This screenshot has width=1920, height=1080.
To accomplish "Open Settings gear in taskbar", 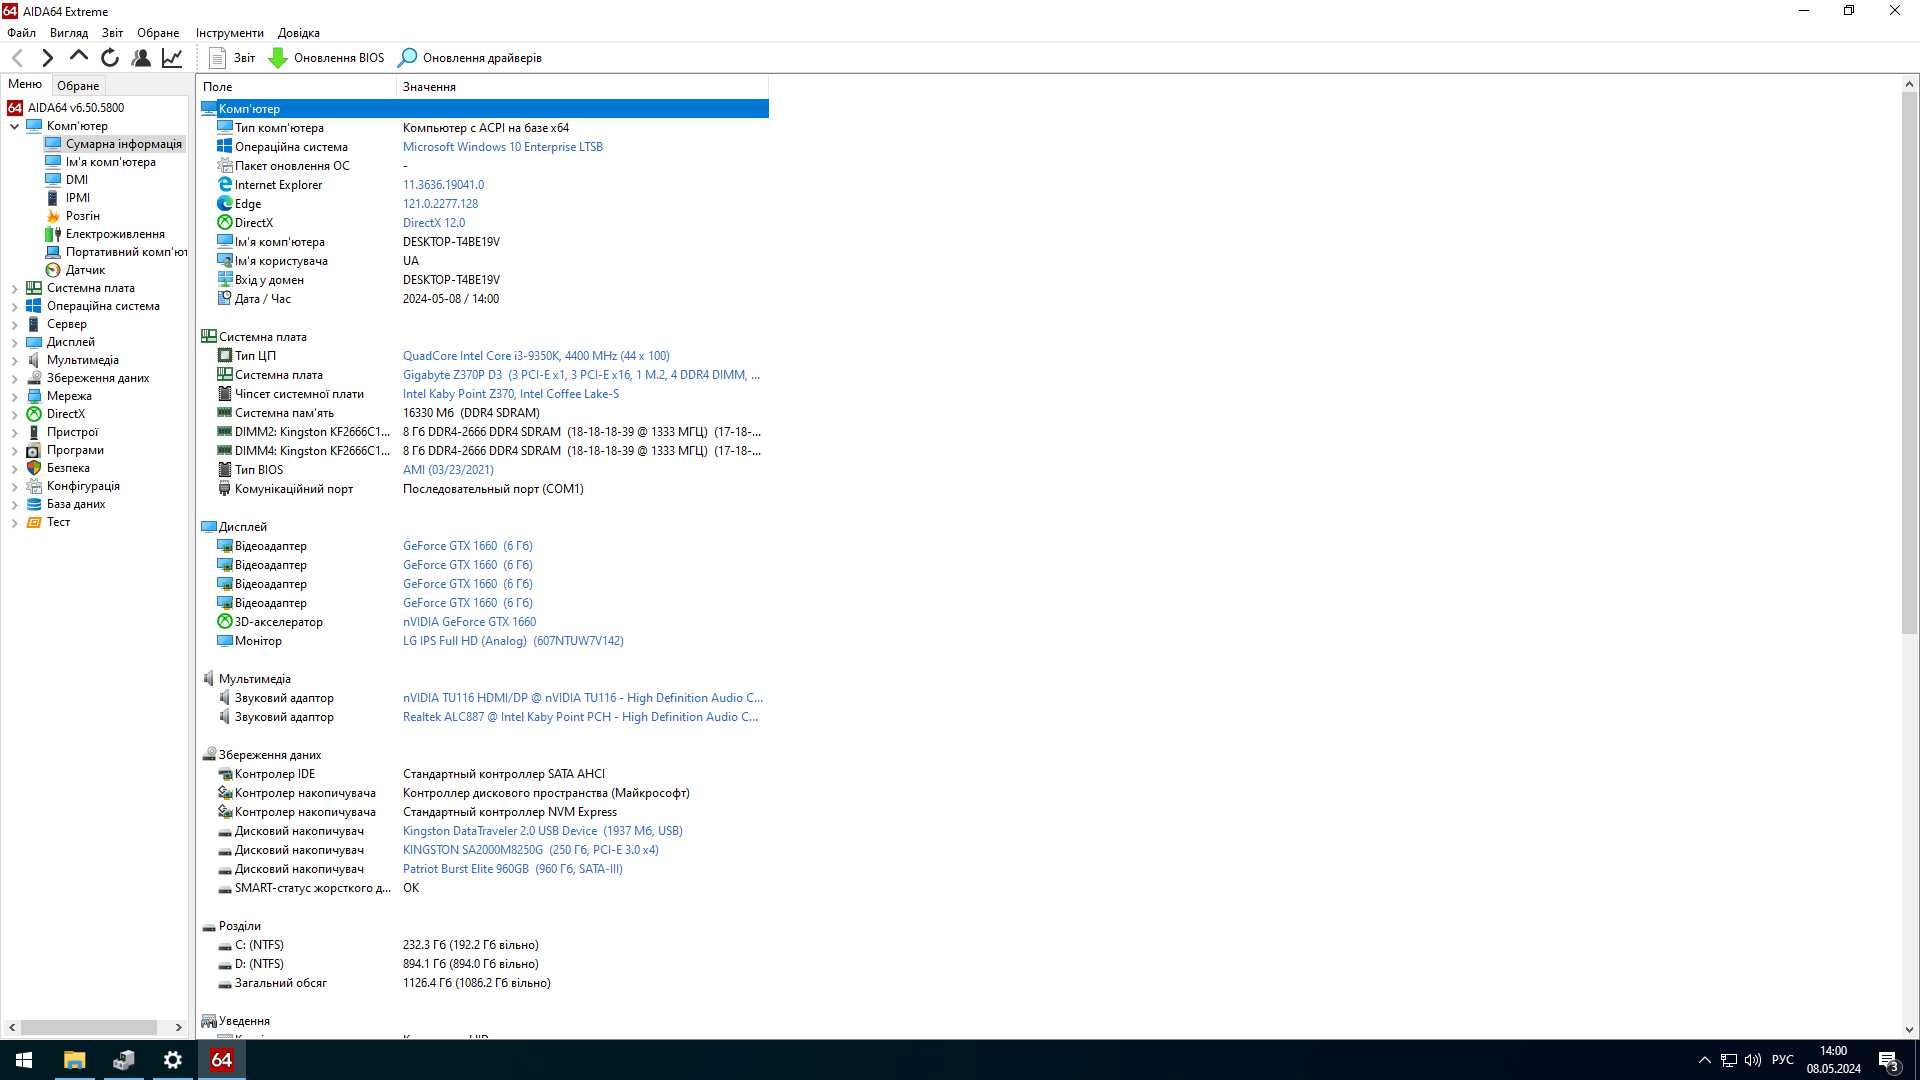I will coord(172,1060).
